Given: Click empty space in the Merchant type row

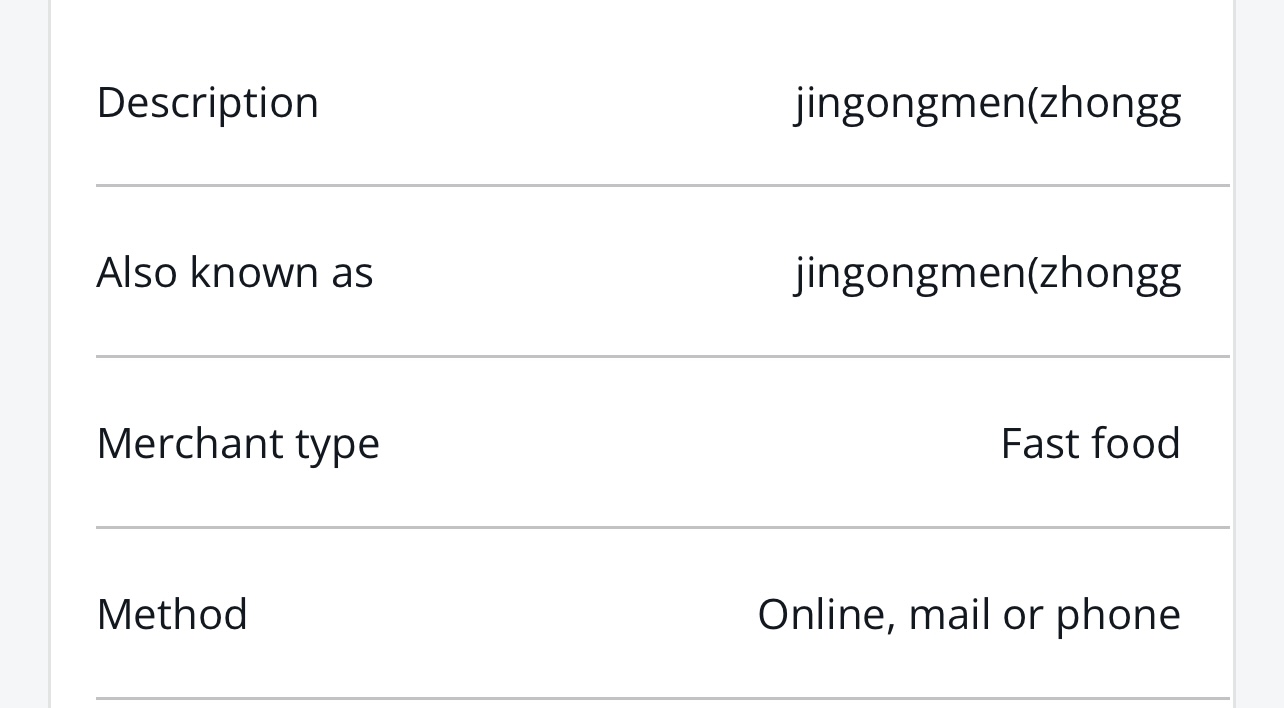Looking at the screenshot, I should click(690, 443).
